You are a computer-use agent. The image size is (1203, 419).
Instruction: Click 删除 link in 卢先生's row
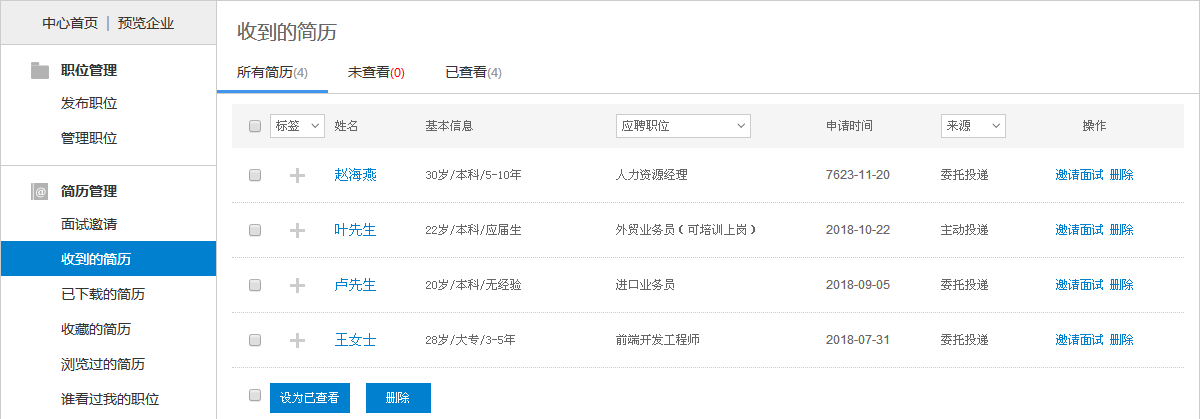tap(1121, 285)
